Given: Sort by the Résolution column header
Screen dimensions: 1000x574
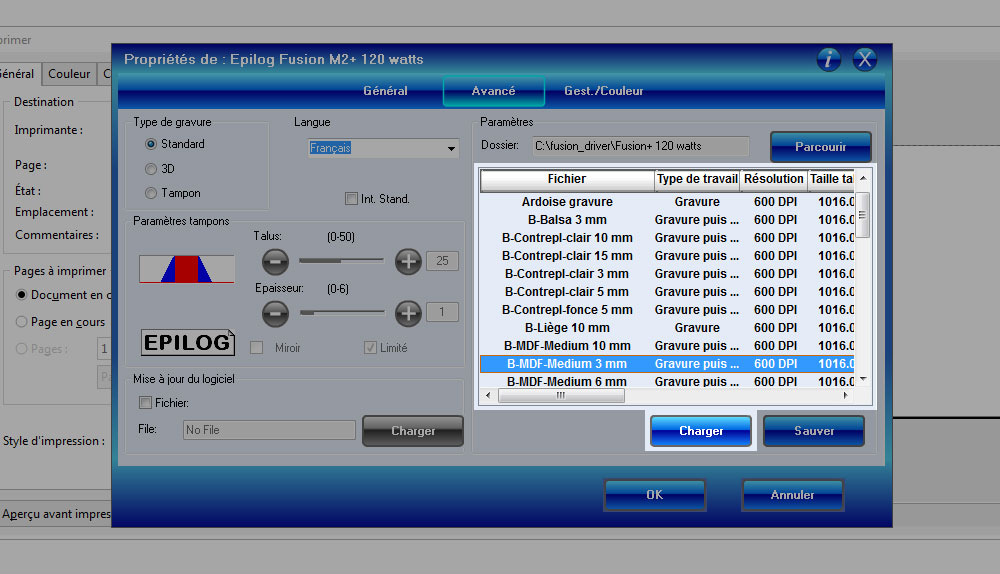Looking at the screenshot, I should pos(774,180).
